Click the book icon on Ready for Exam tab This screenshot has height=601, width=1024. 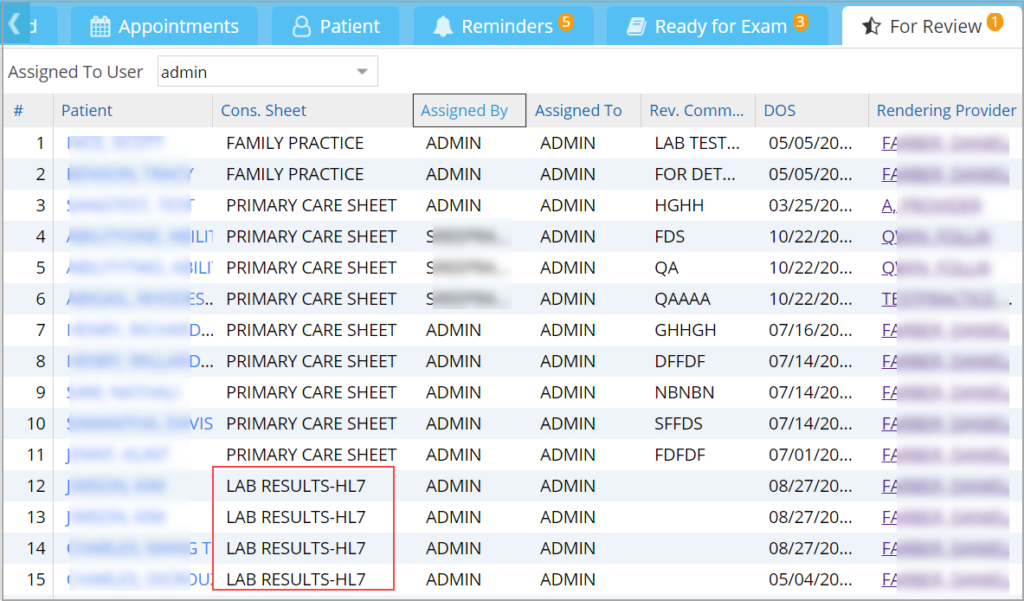636,27
